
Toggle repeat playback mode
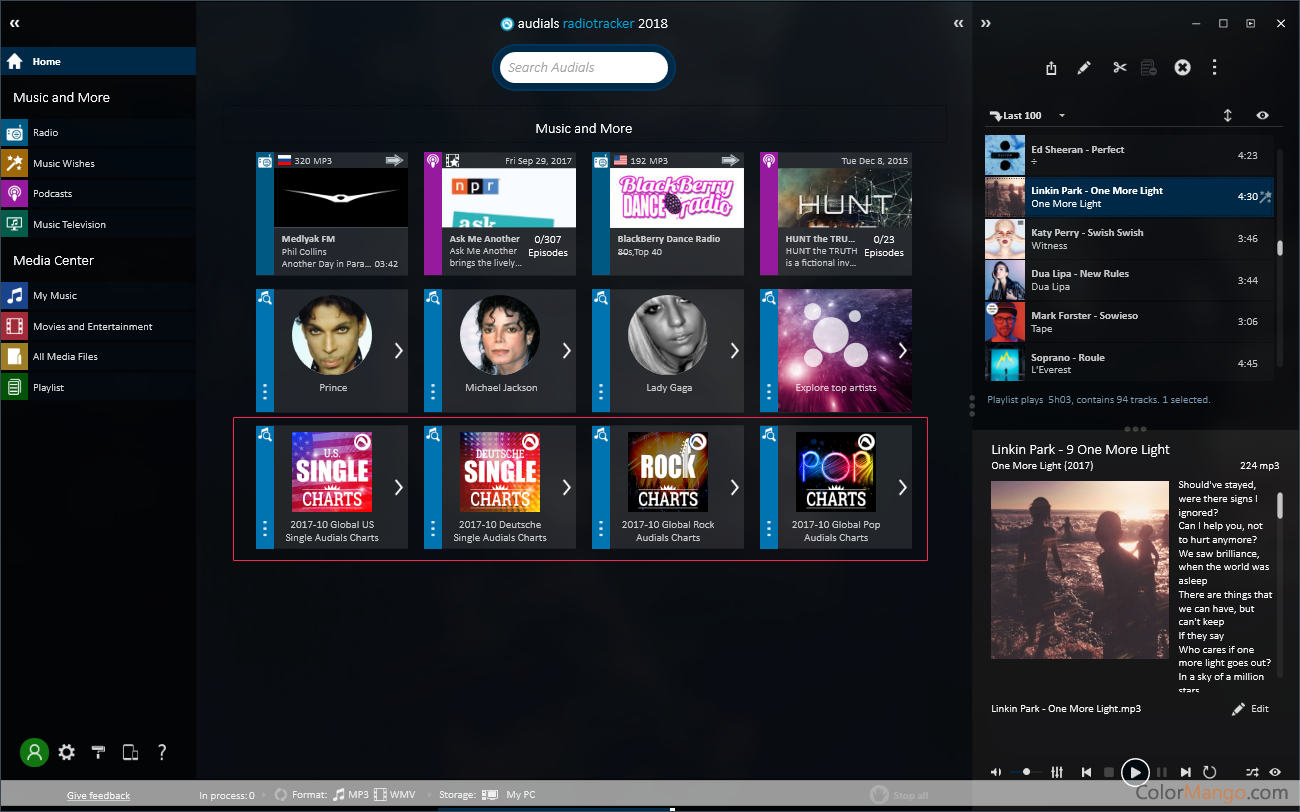tap(1209, 772)
